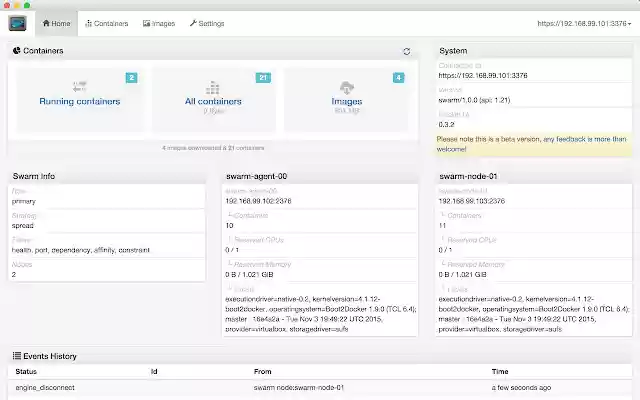The height and width of the screenshot is (400, 640).
Task: Open the Home tab
Action: pyautogui.click(x=55, y=23)
